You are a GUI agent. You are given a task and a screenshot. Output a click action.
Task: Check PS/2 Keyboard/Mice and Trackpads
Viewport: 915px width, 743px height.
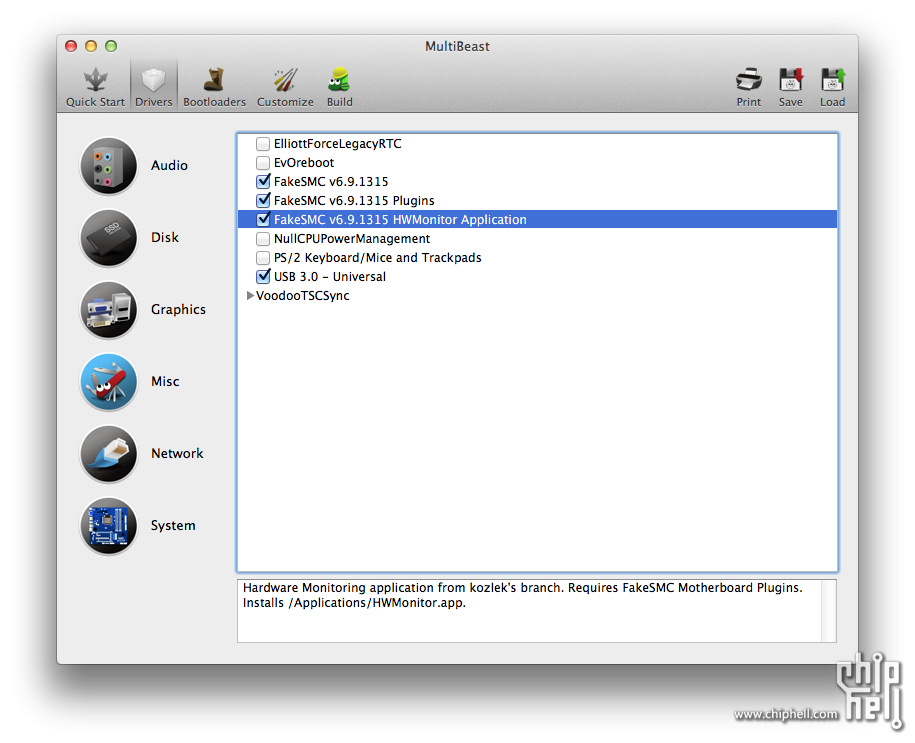(x=263, y=257)
